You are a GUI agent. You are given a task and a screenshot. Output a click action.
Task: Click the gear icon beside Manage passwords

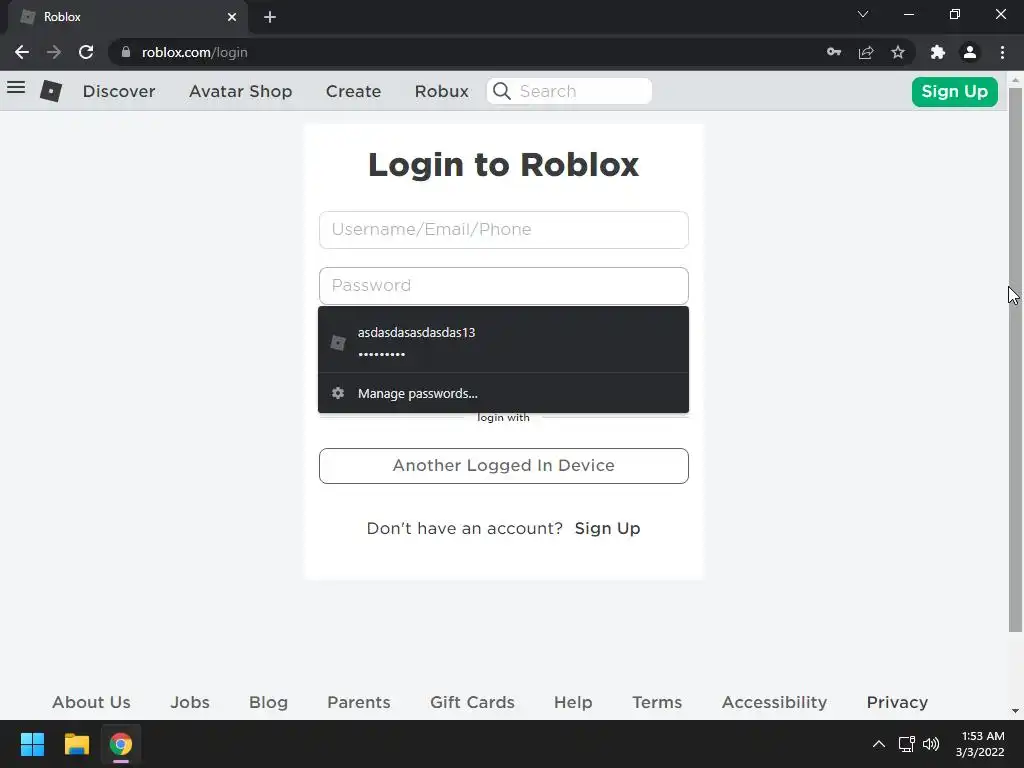338,393
